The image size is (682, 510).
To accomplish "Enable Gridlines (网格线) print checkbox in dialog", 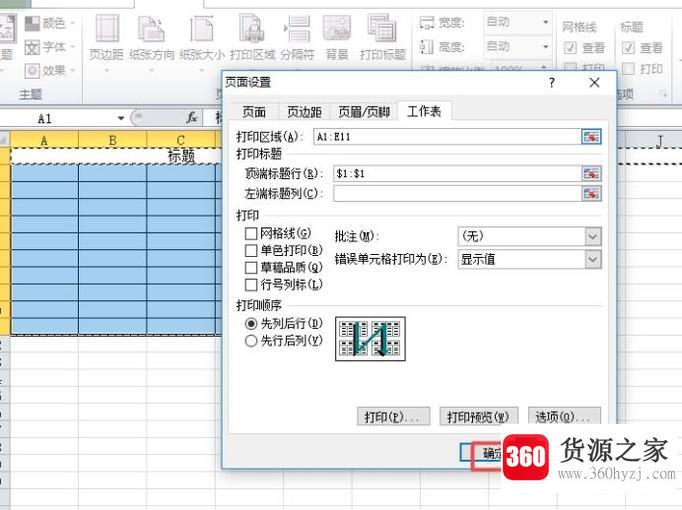I will (x=251, y=234).
